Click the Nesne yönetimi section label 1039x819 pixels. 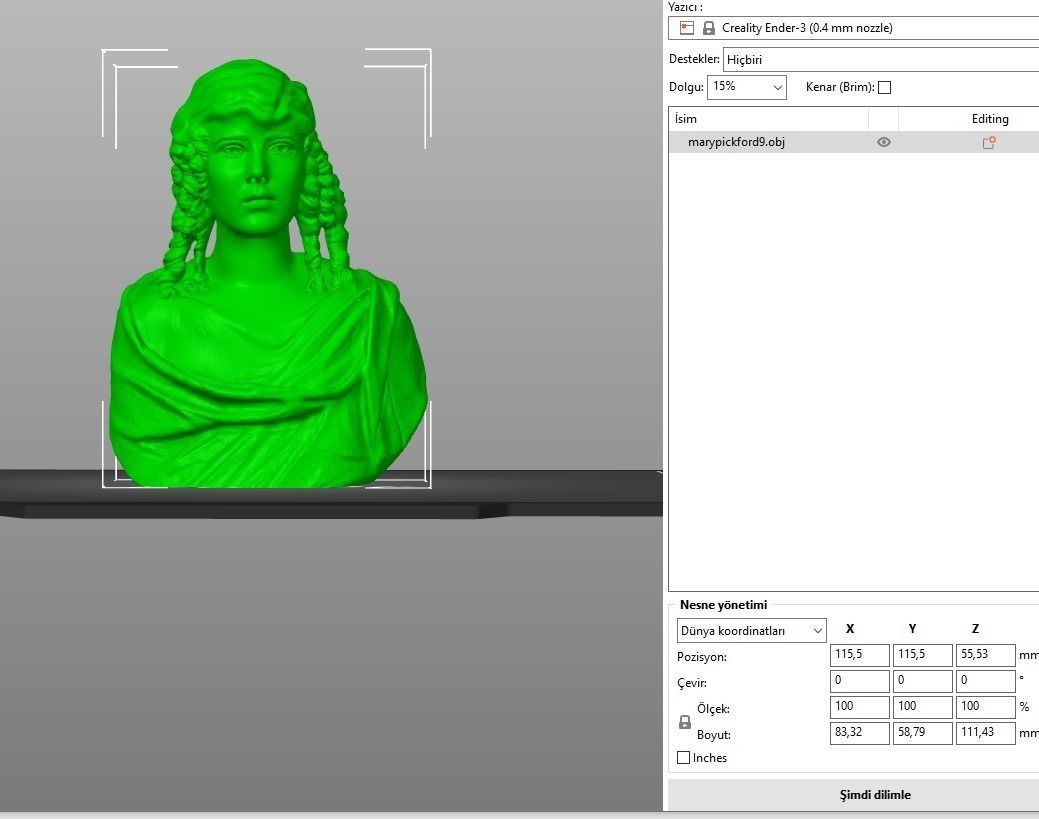[723, 604]
